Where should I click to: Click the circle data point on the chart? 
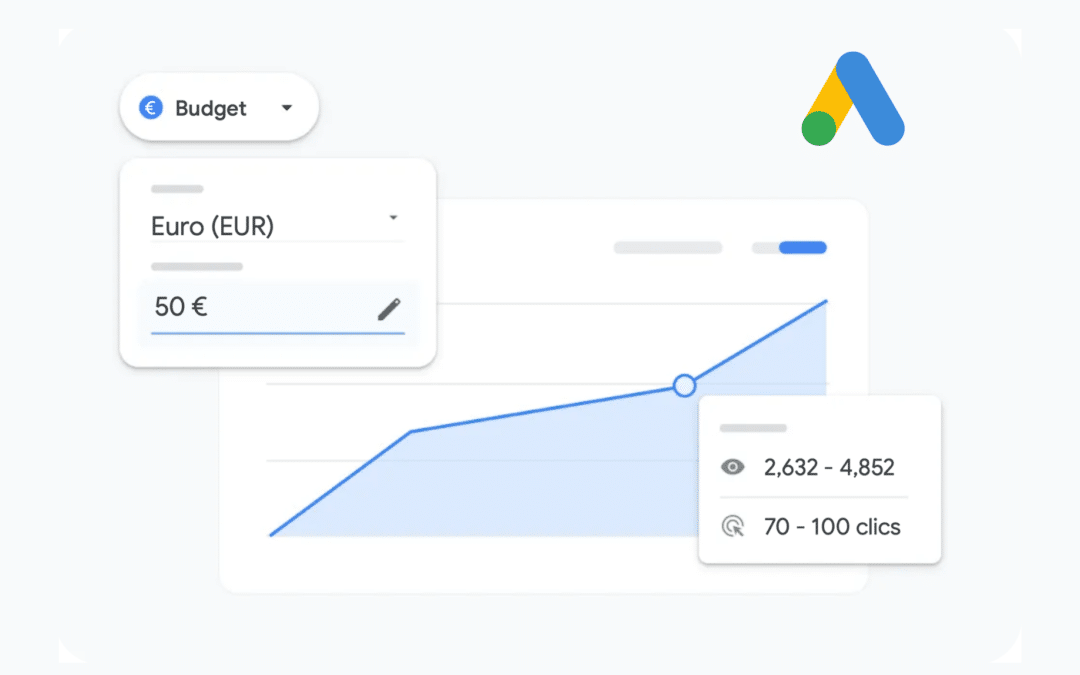click(684, 386)
